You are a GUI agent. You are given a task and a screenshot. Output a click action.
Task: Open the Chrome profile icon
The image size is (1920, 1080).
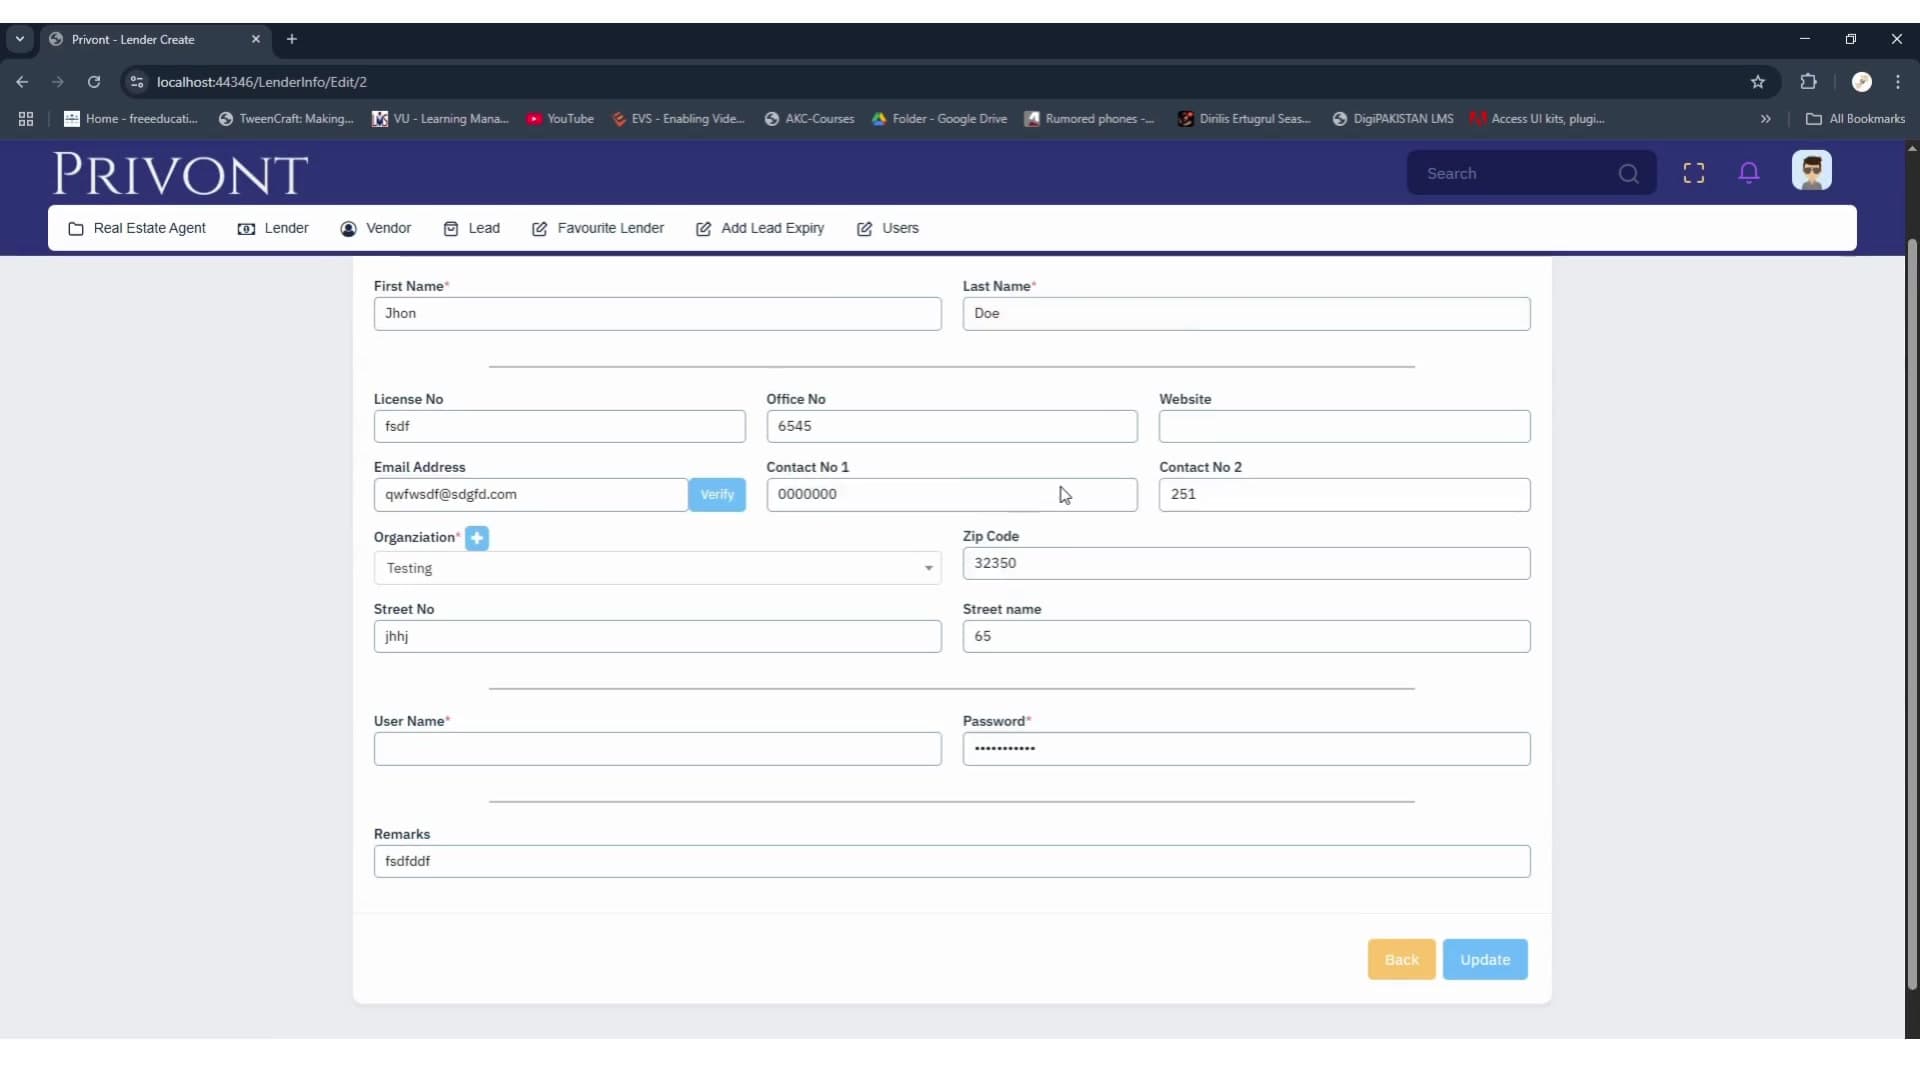click(x=1861, y=82)
